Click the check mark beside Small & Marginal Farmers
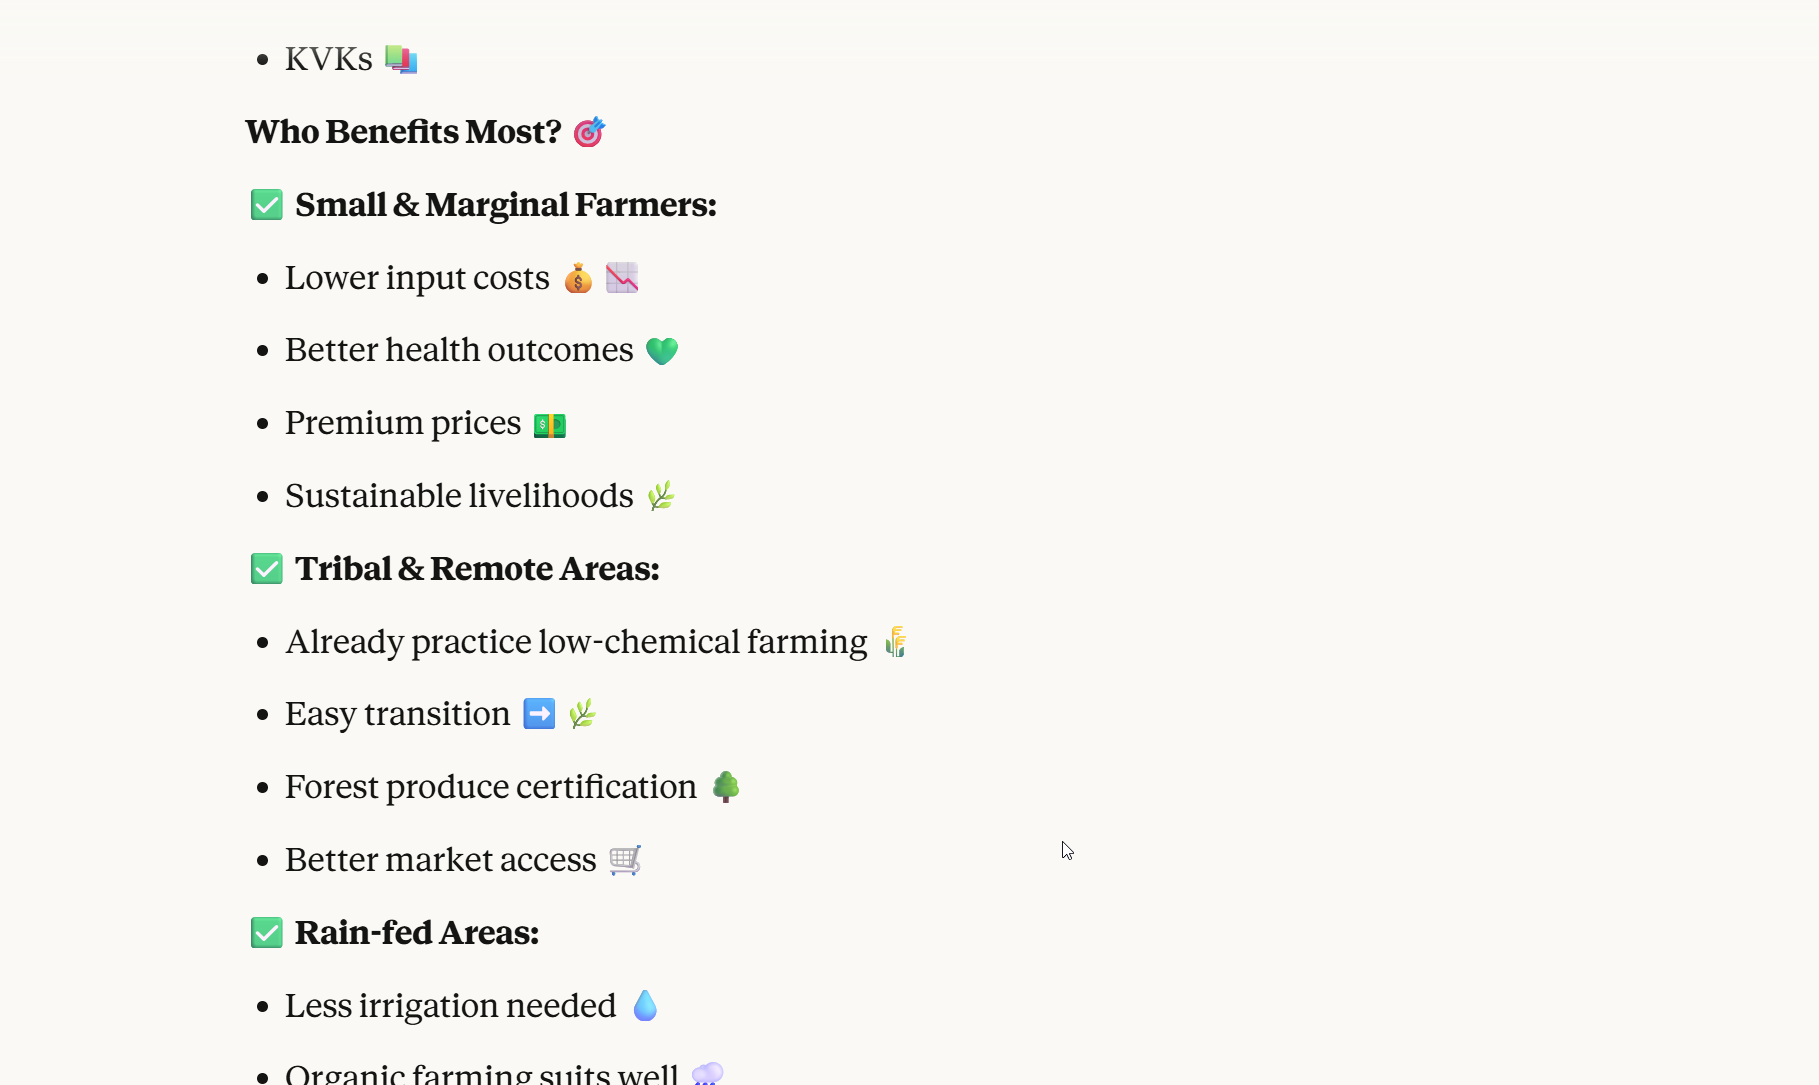 [x=267, y=205]
